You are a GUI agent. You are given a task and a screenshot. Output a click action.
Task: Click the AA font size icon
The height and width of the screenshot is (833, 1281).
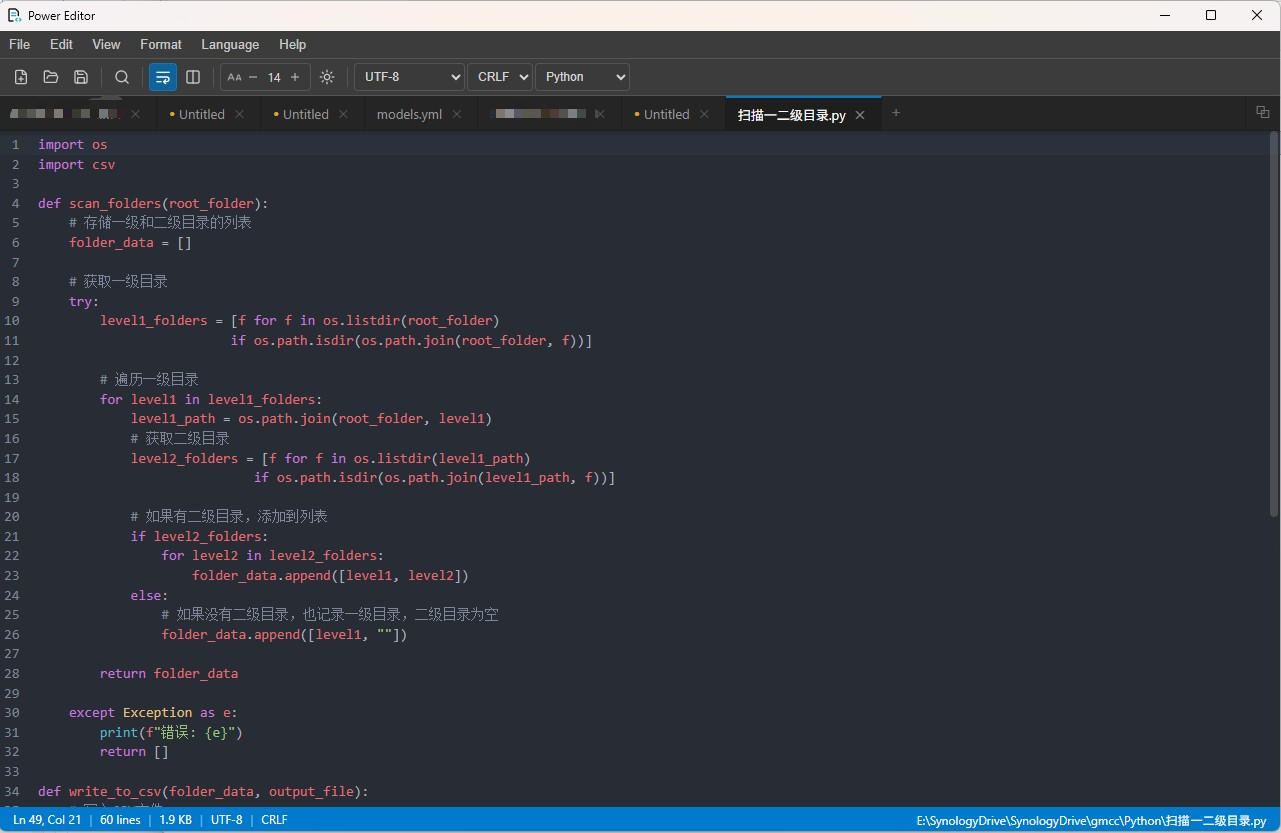point(234,77)
